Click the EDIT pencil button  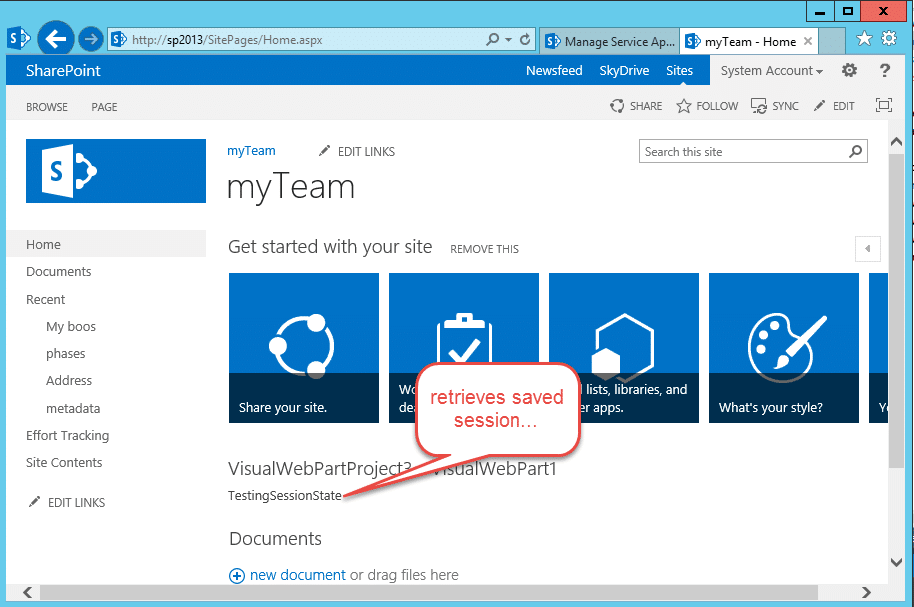pos(834,106)
